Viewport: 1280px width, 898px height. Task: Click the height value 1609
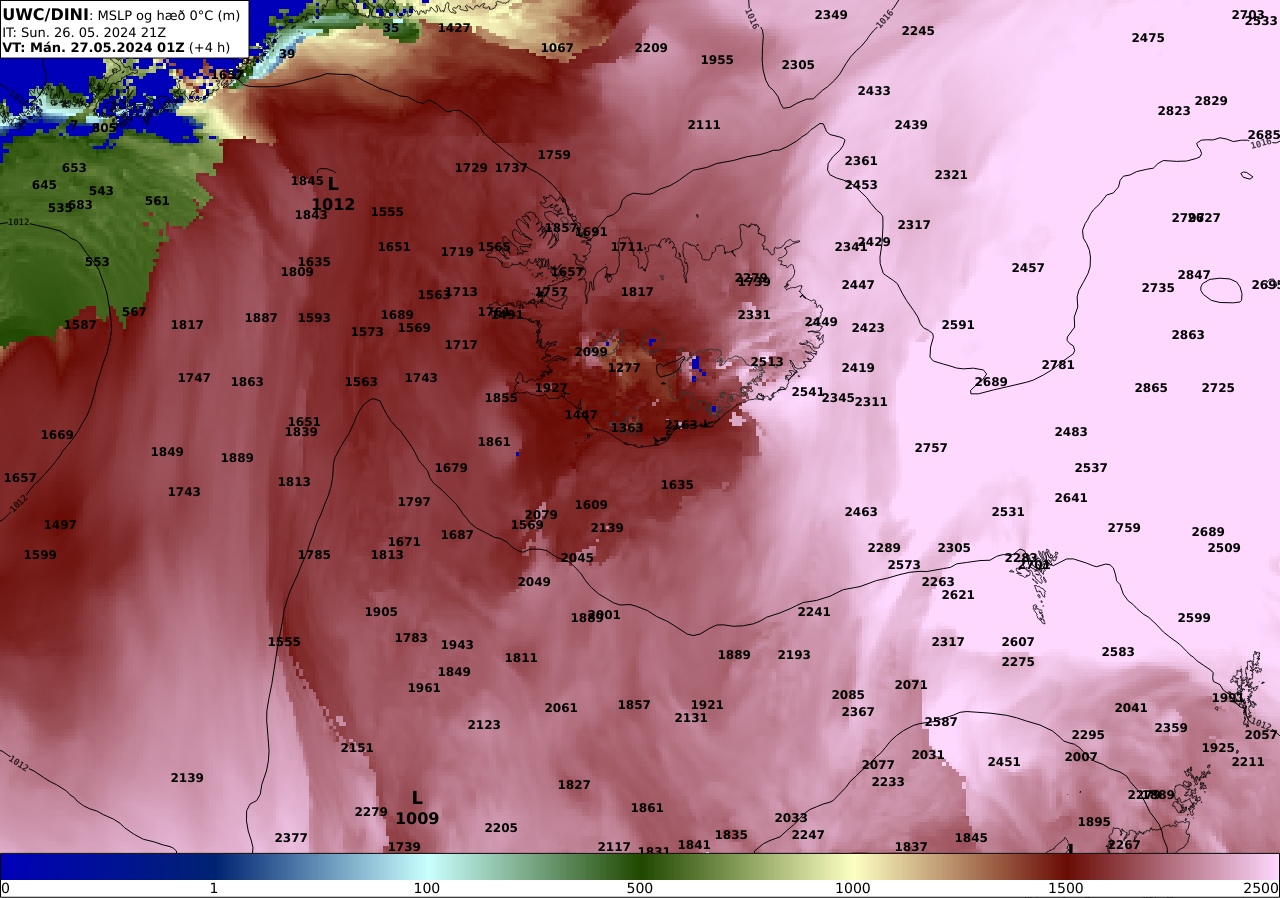point(591,505)
